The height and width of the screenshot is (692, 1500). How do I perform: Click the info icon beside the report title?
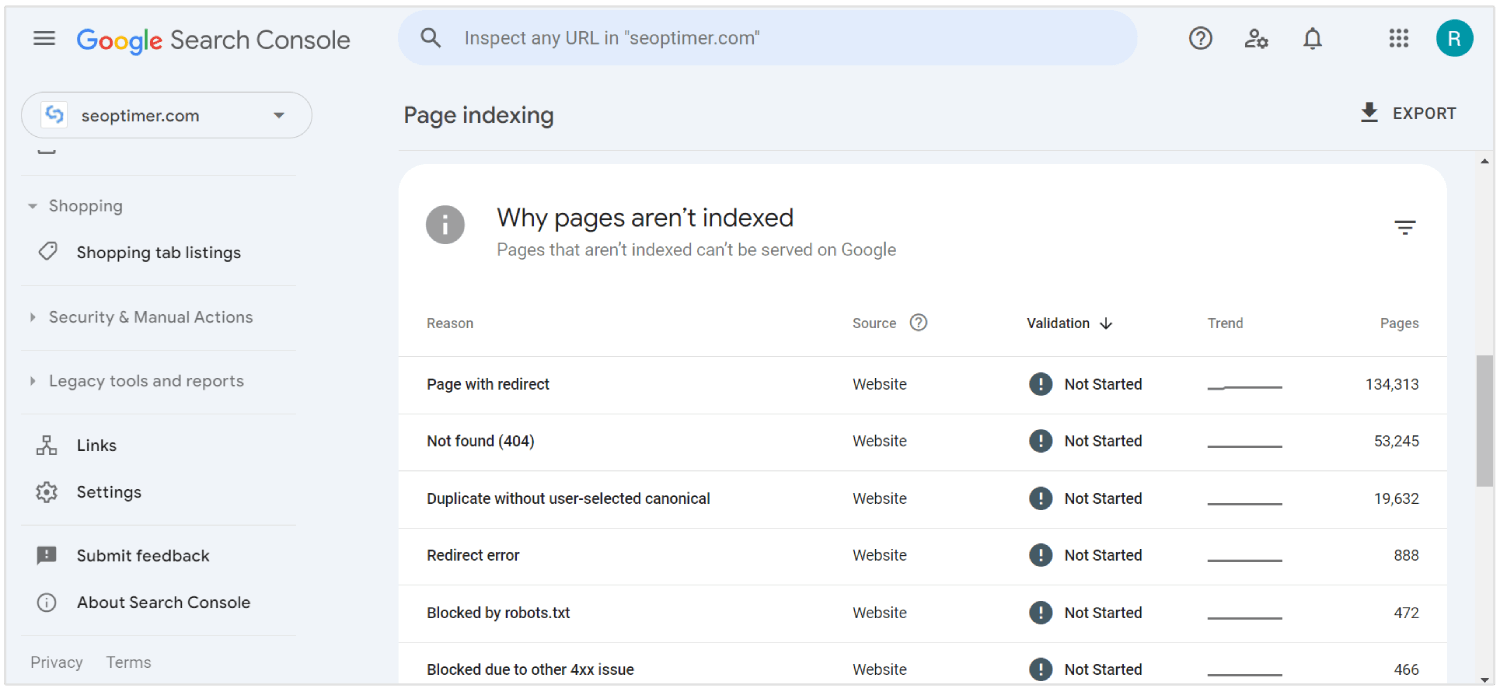point(445,224)
